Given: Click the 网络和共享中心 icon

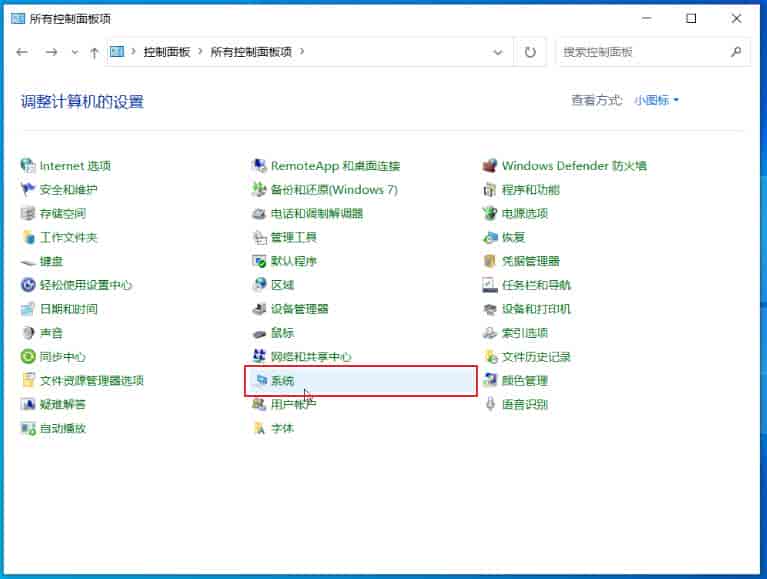Looking at the screenshot, I should click(259, 356).
